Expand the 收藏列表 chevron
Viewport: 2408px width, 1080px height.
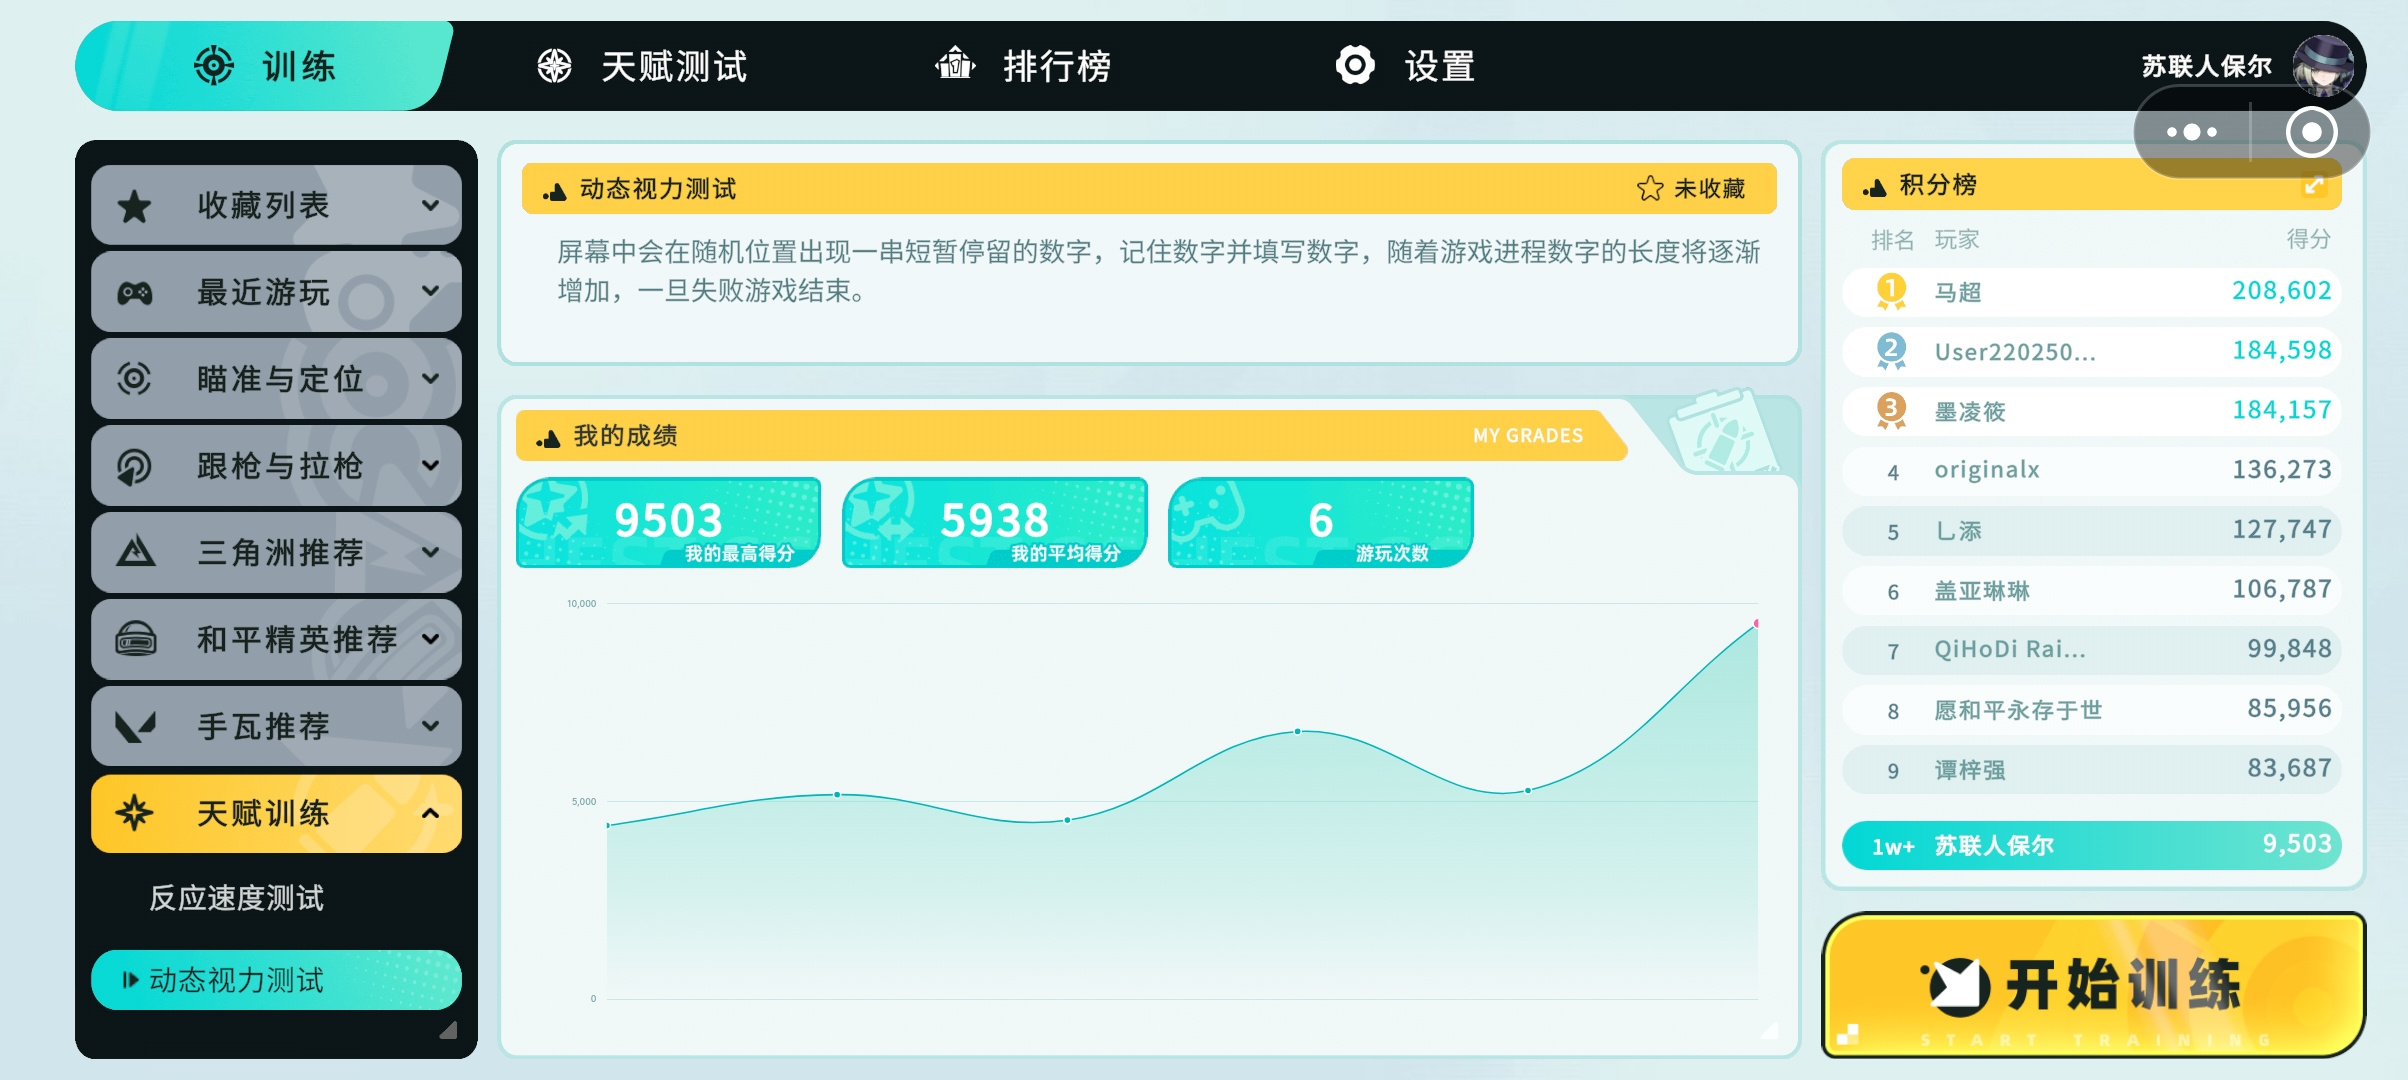431,205
